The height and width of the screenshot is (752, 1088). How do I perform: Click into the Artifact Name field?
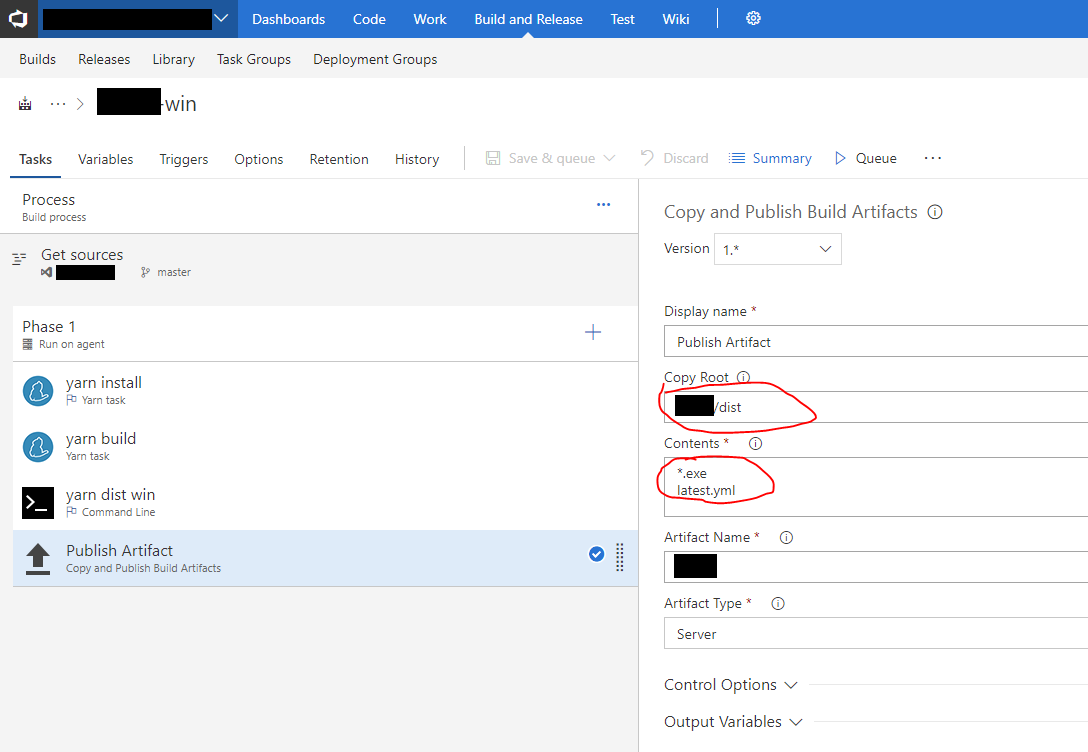[x=876, y=567]
